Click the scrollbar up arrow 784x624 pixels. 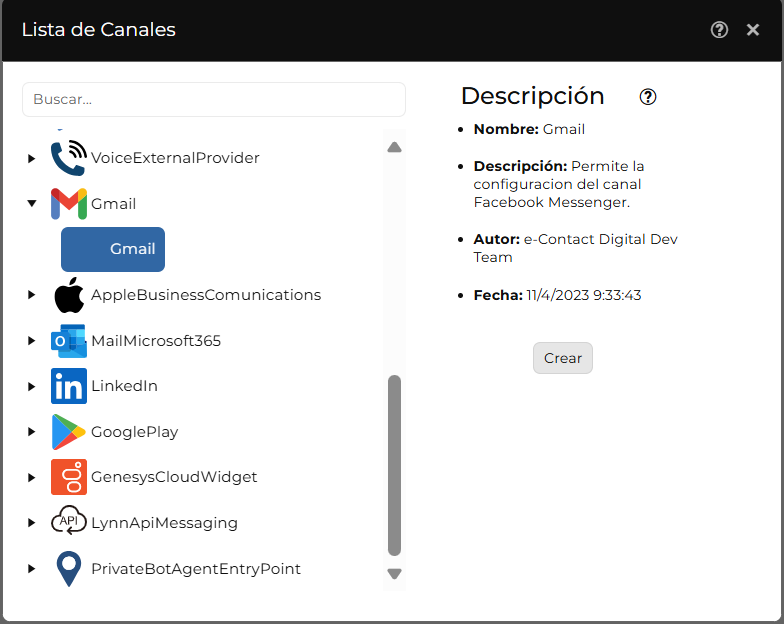[x=394, y=147]
